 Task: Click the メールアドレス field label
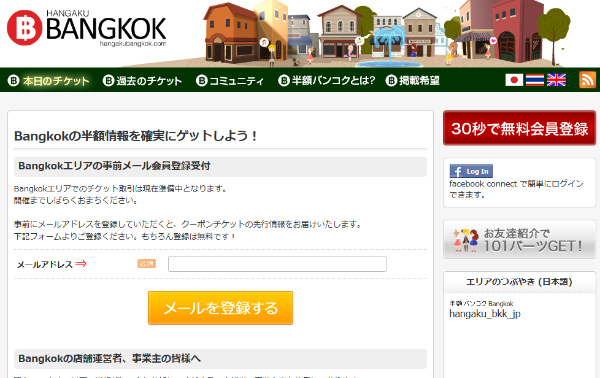click(44, 264)
